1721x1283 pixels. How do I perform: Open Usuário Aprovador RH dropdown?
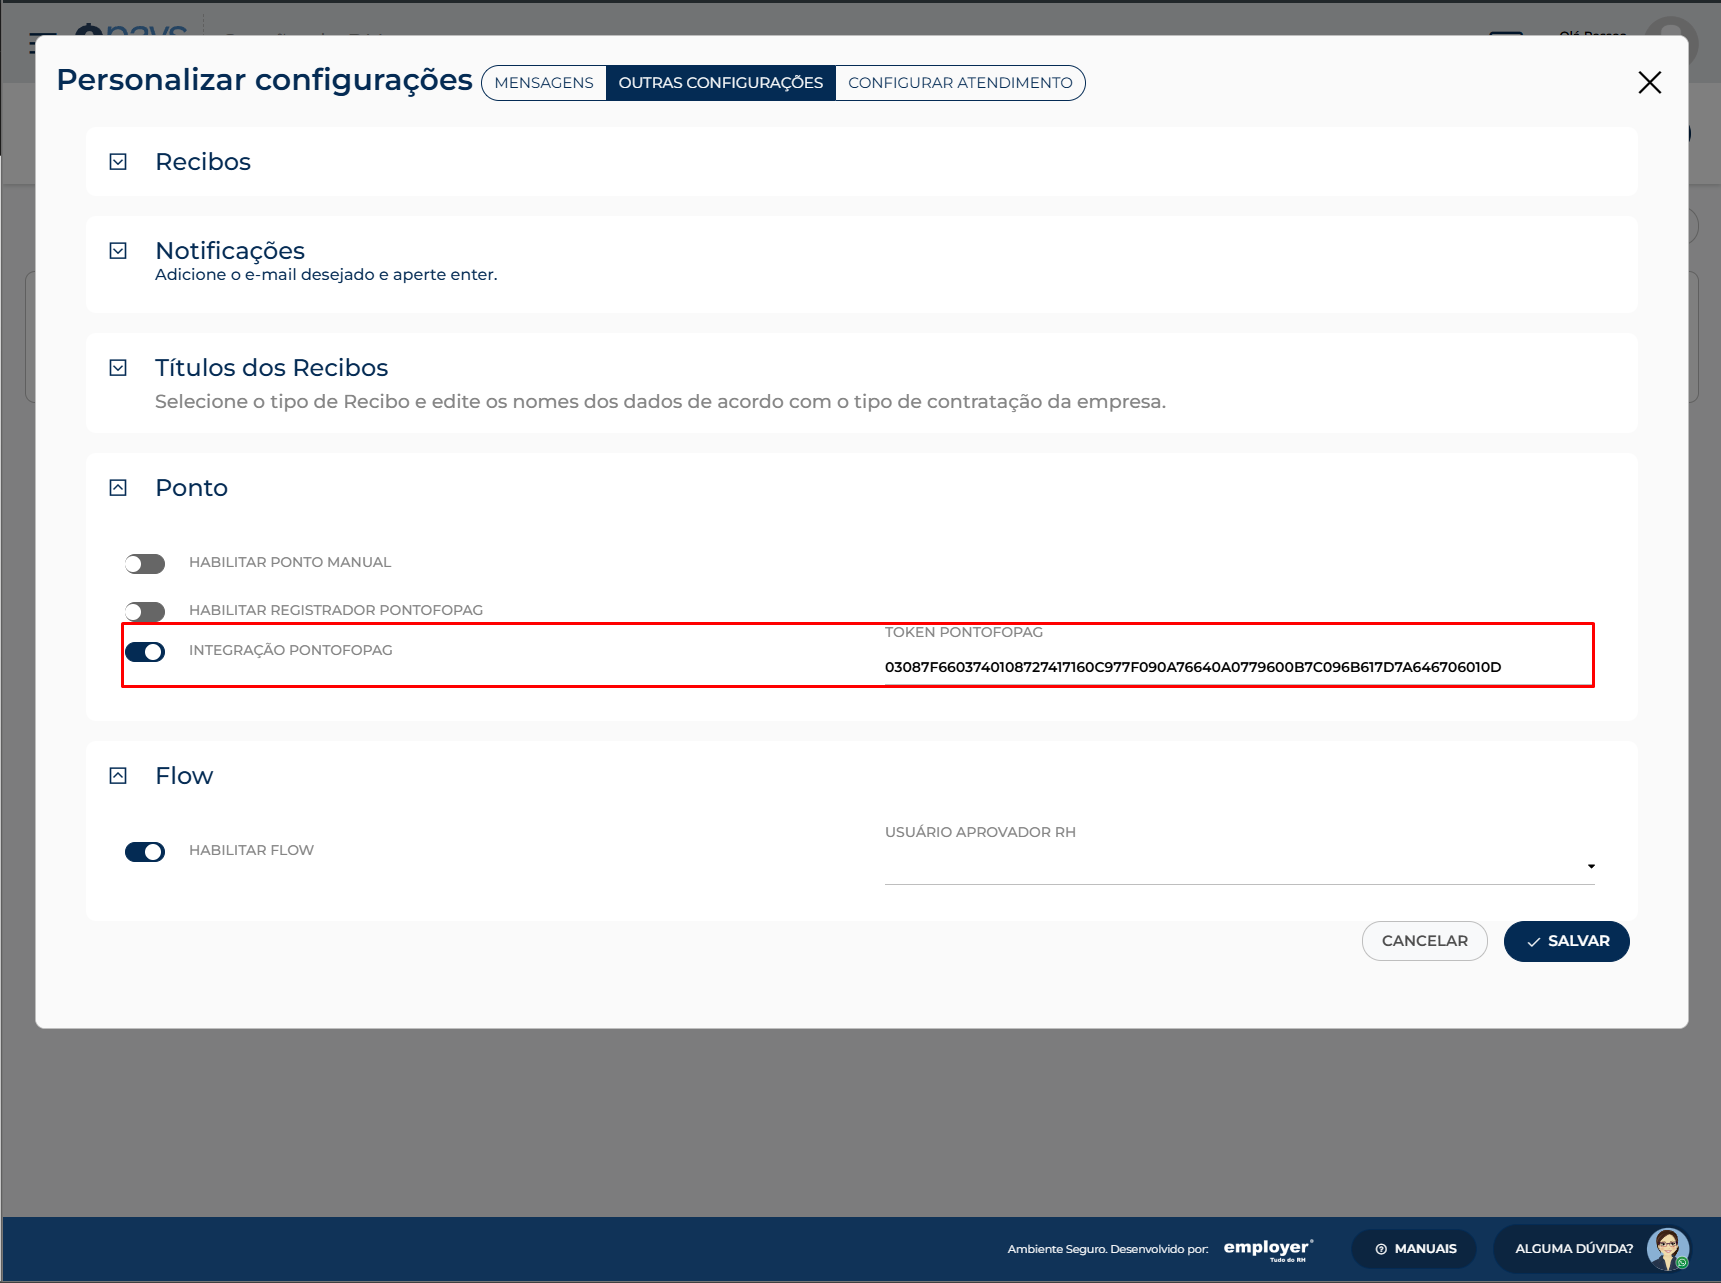click(1239, 866)
